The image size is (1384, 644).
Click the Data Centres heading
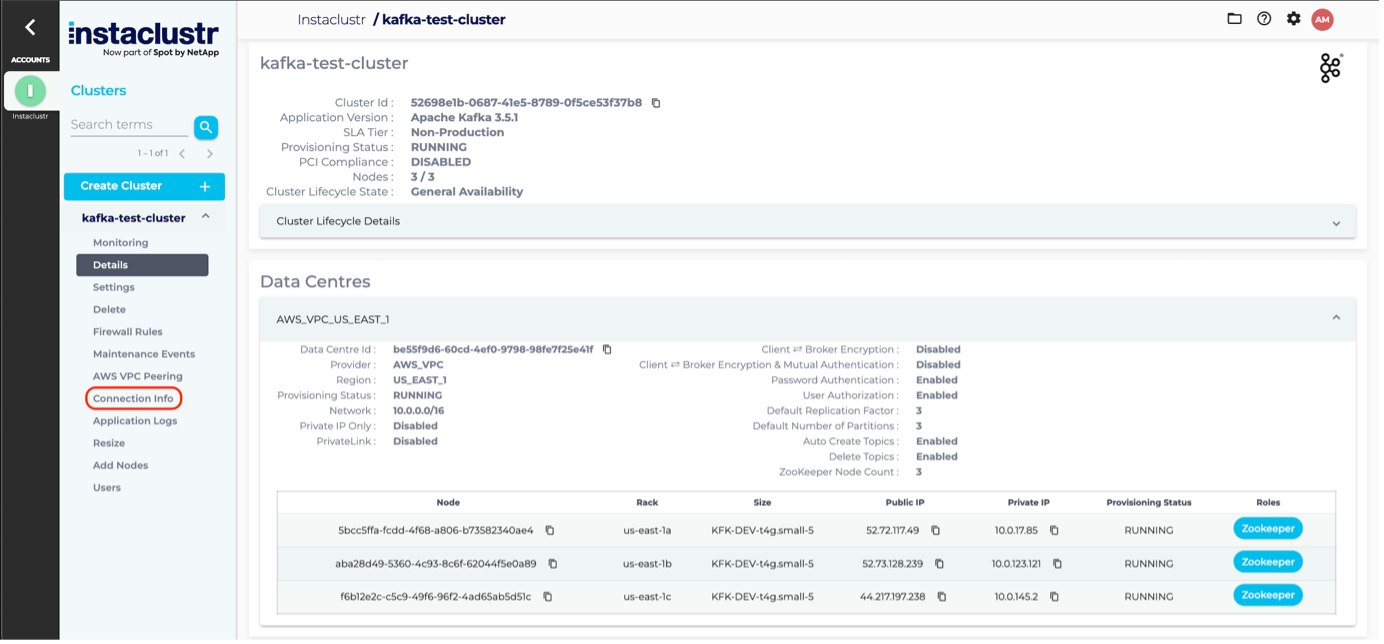(315, 282)
